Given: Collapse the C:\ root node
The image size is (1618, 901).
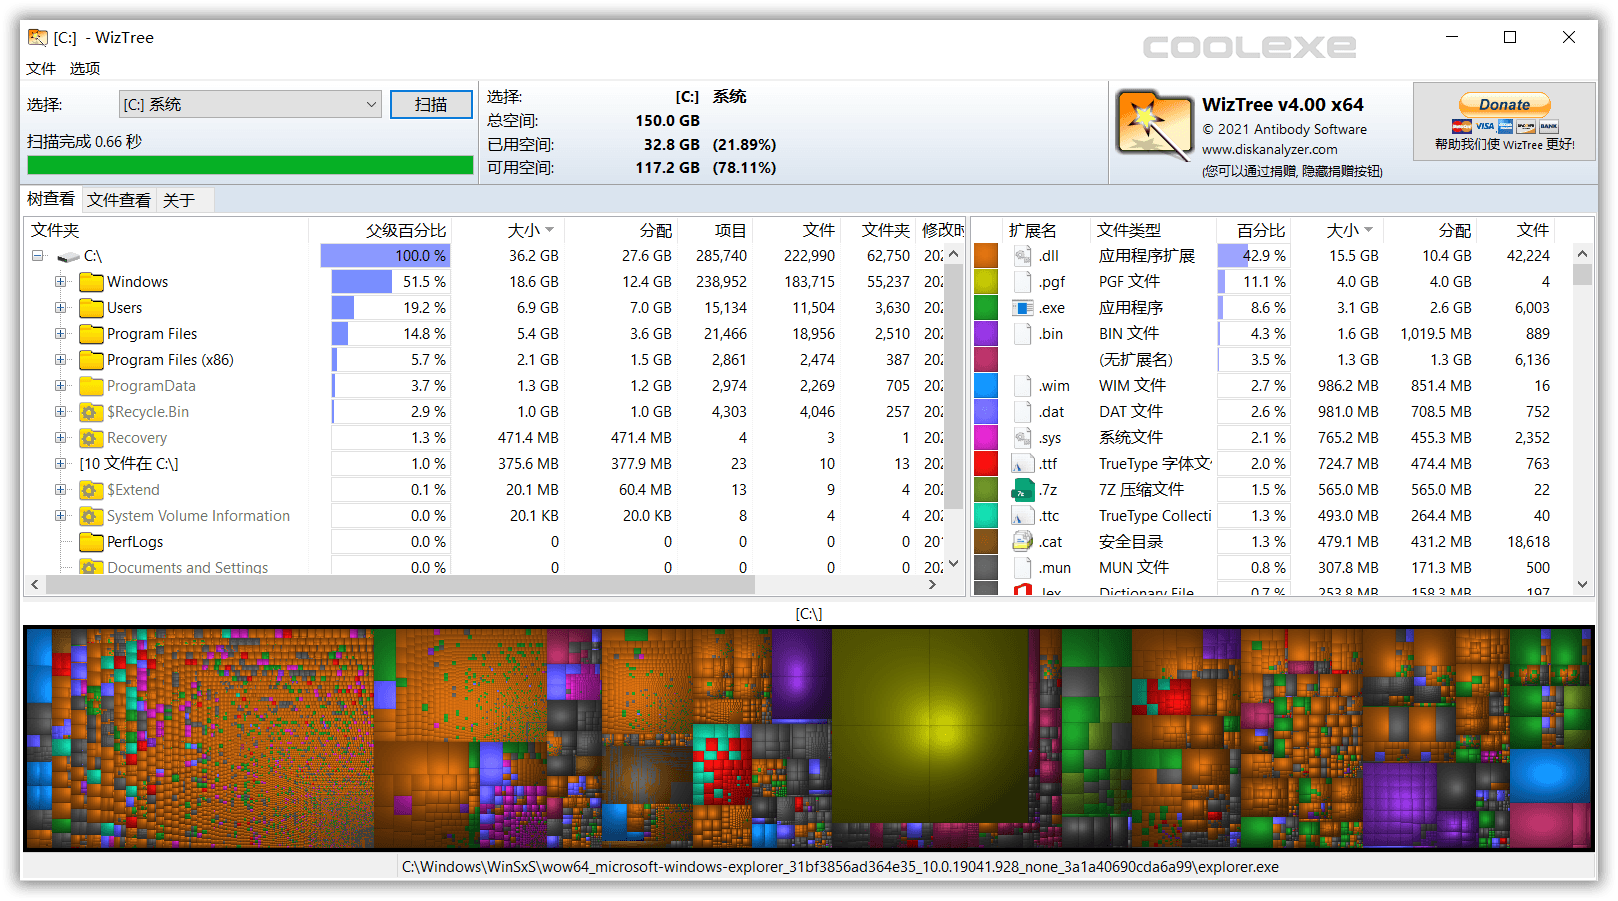Looking at the screenshot, I should pyautogui.click(x=37, y=255).
